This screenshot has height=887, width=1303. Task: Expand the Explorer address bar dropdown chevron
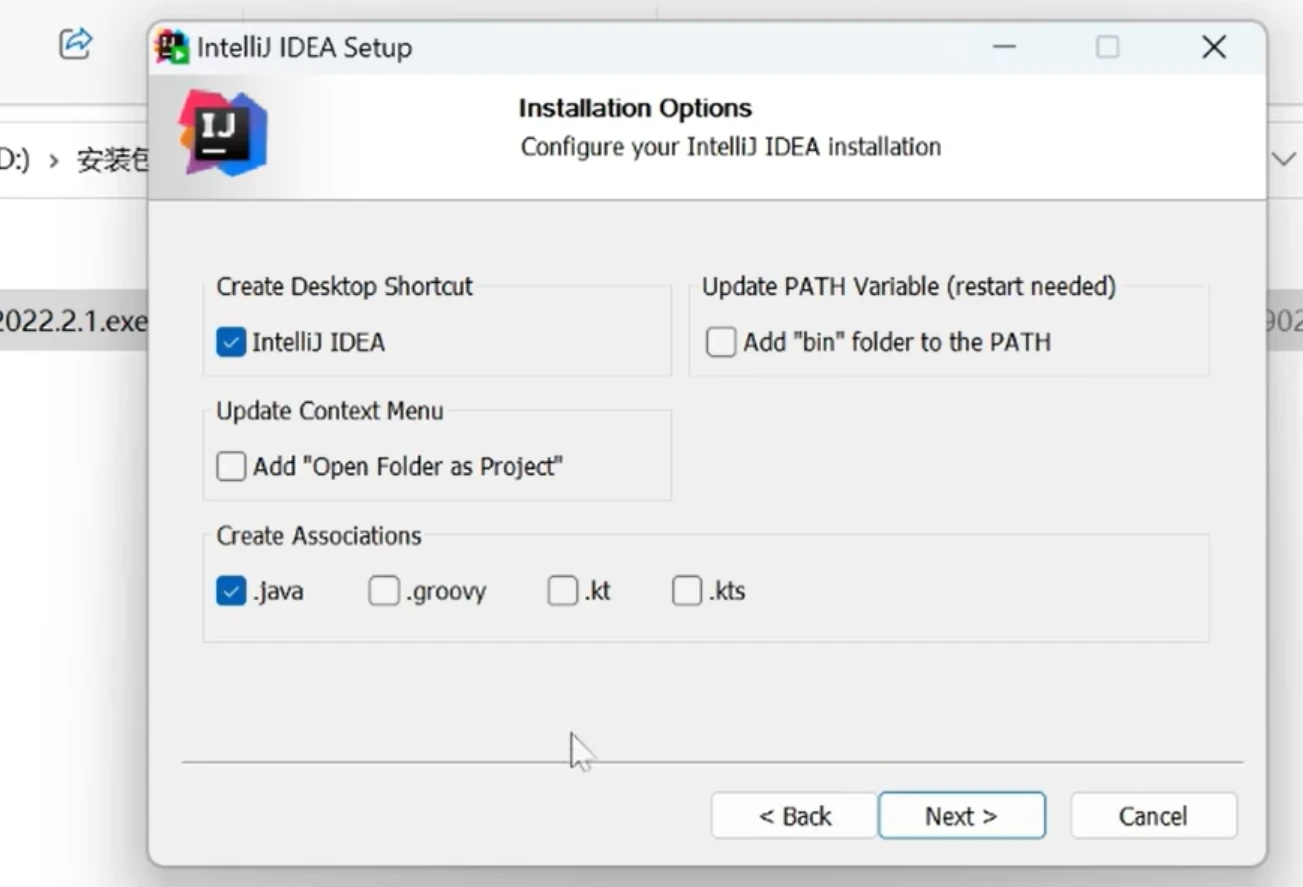click(x=1283, y=159)
